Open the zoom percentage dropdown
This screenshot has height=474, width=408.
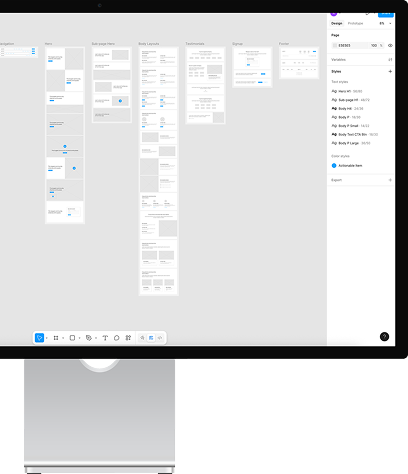point(386,23)
